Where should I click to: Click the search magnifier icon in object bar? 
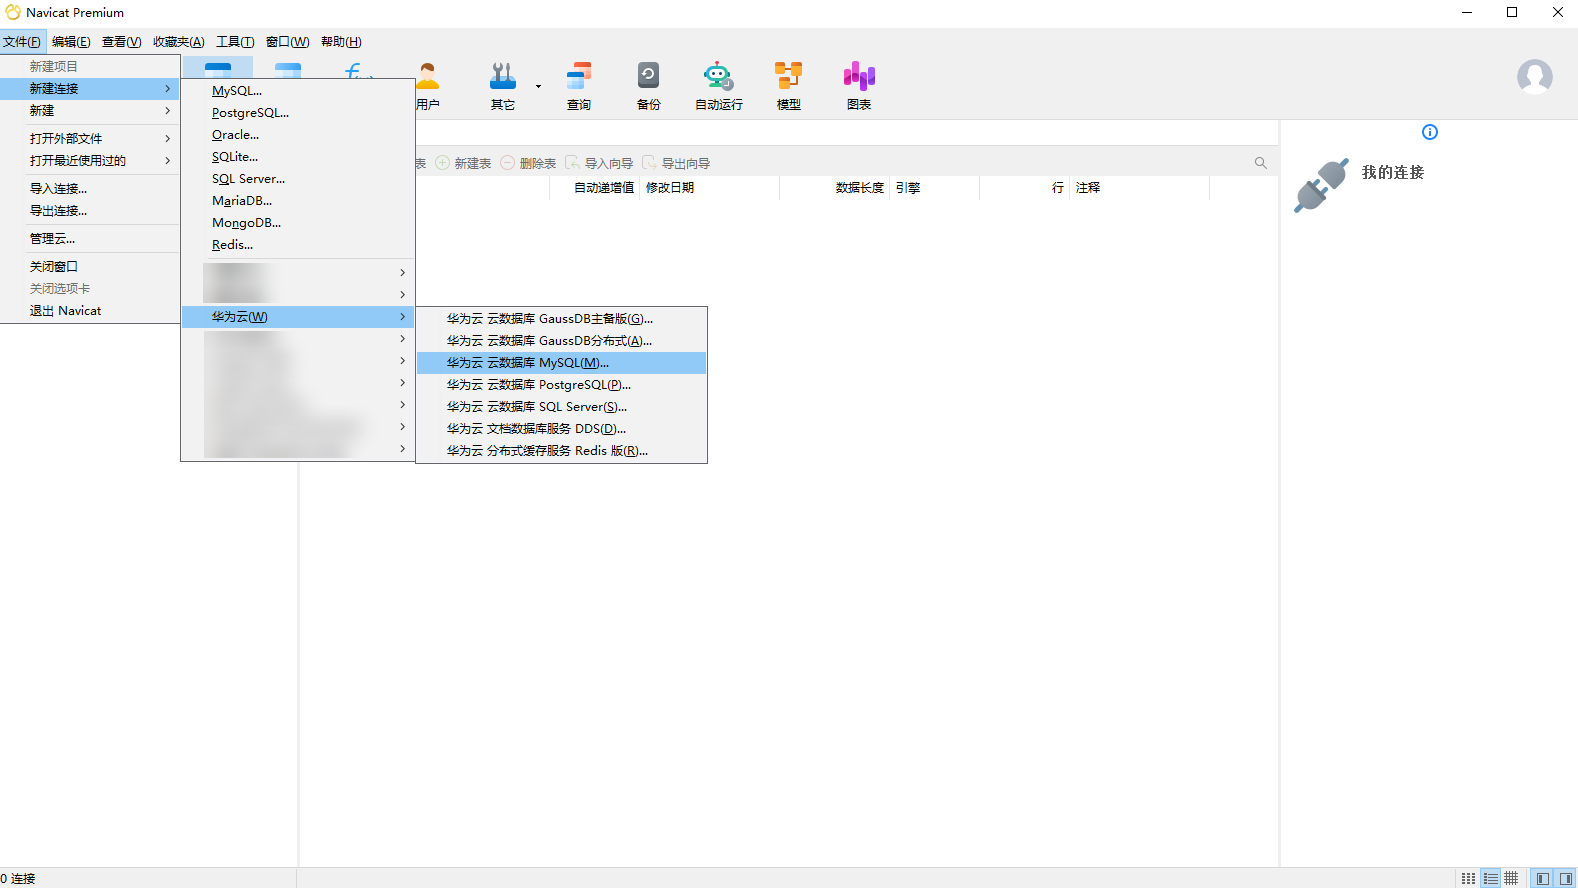[x=1260, y=163]
